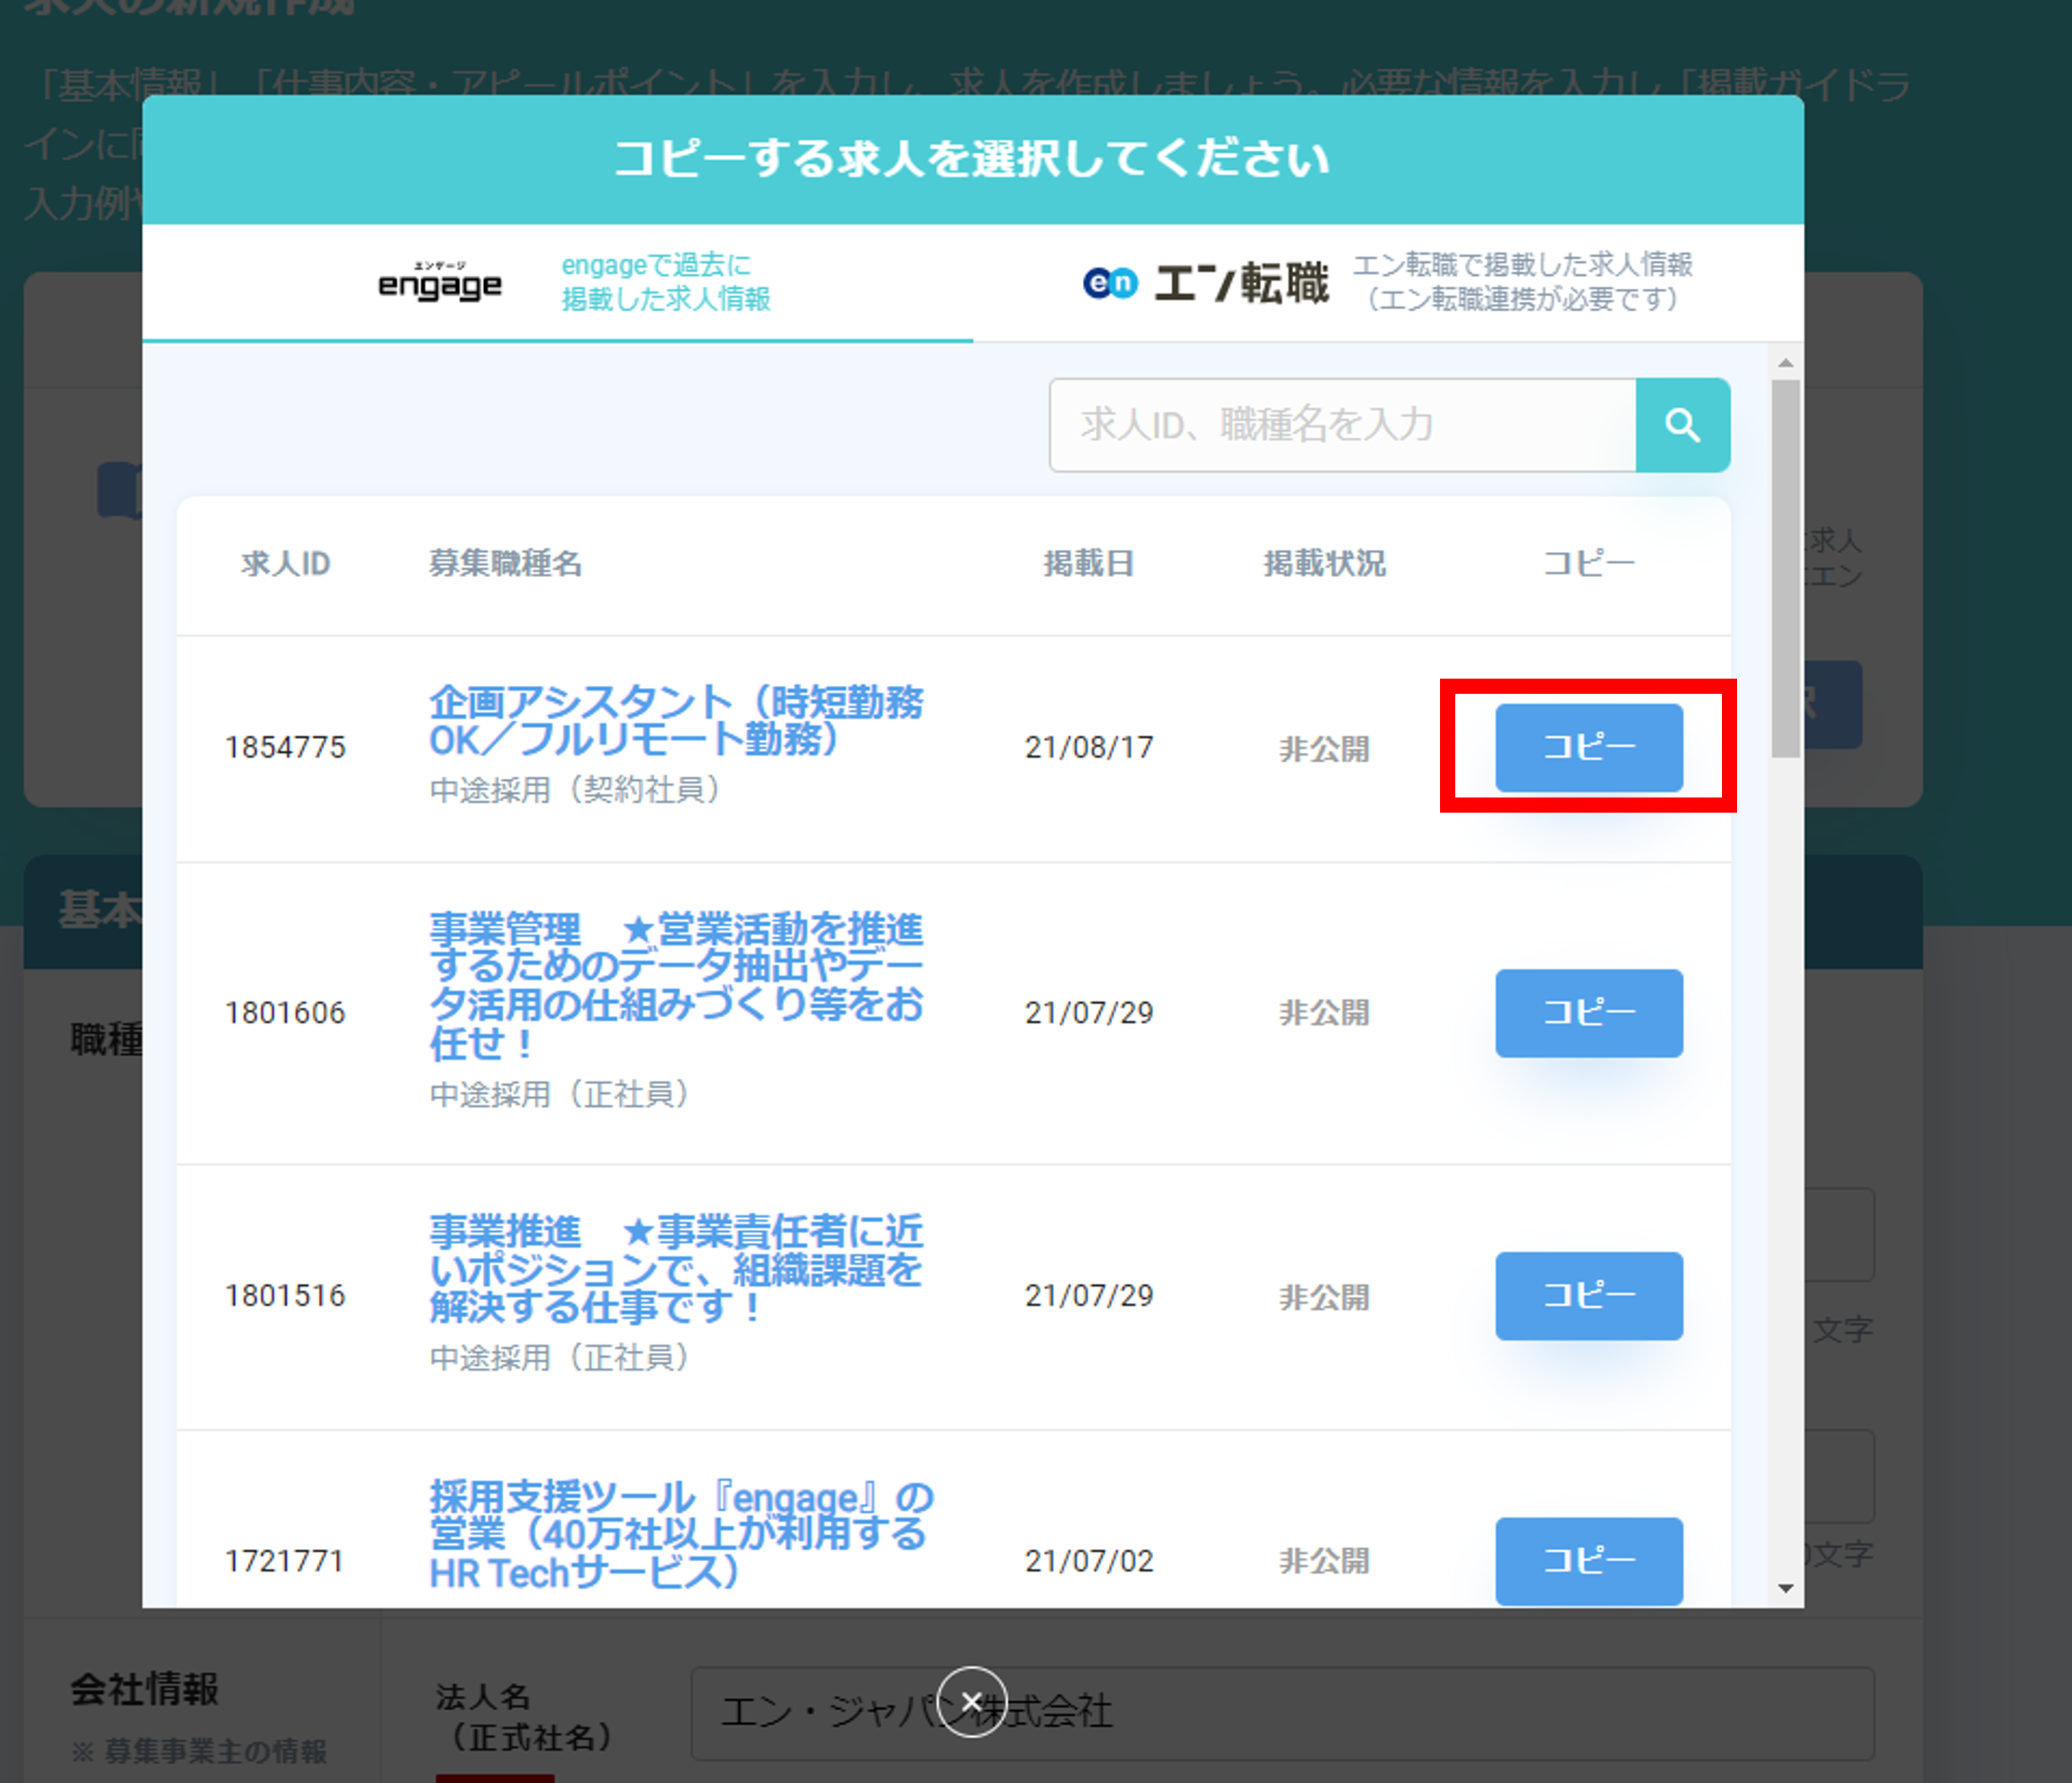Click the magnifier search icon button
This screenshot has height=1783, width=2072.
[1682, 425]
